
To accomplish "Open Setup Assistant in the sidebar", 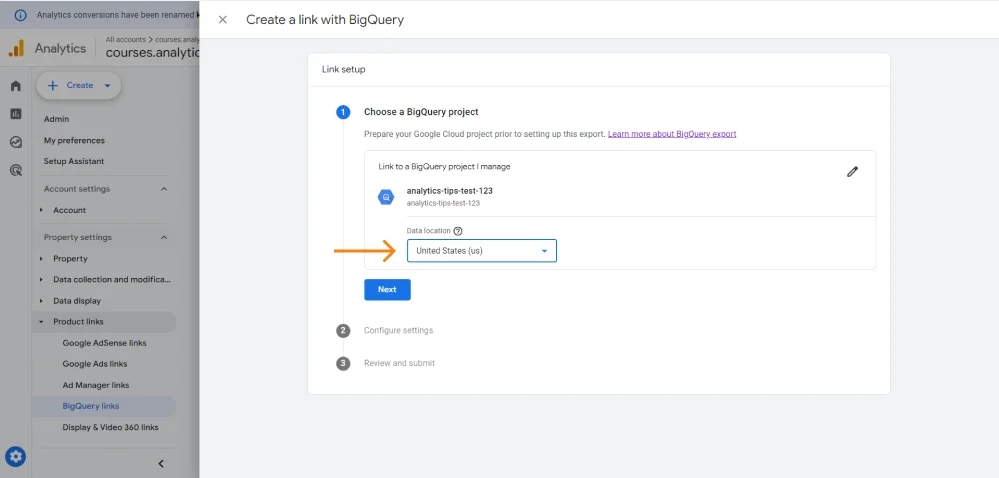I will point(74,161).
